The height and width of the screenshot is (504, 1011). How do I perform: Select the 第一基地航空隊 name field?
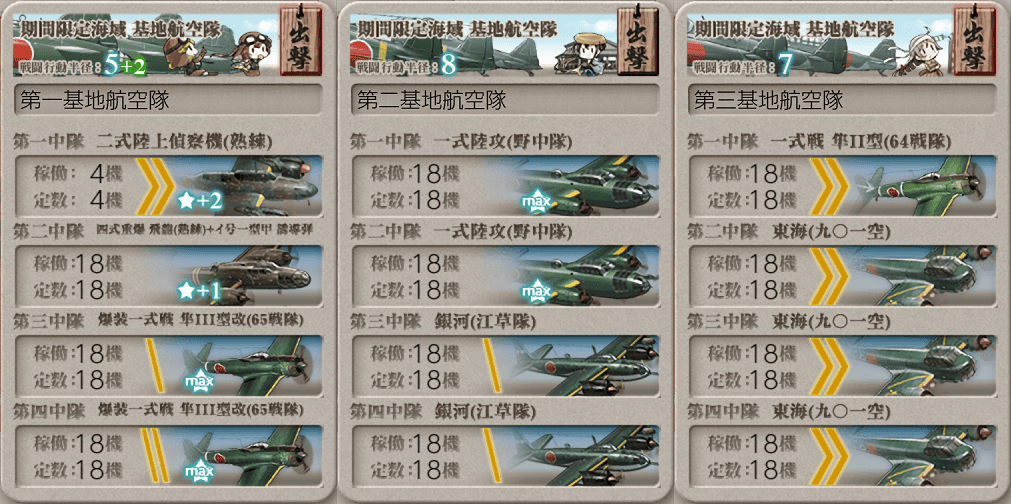[168, 100]
